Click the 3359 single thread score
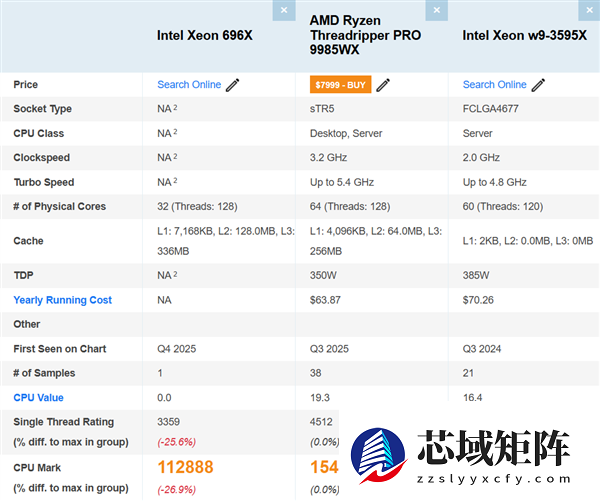This screenshot has height=501, width=600. click(x=168, y=422)
